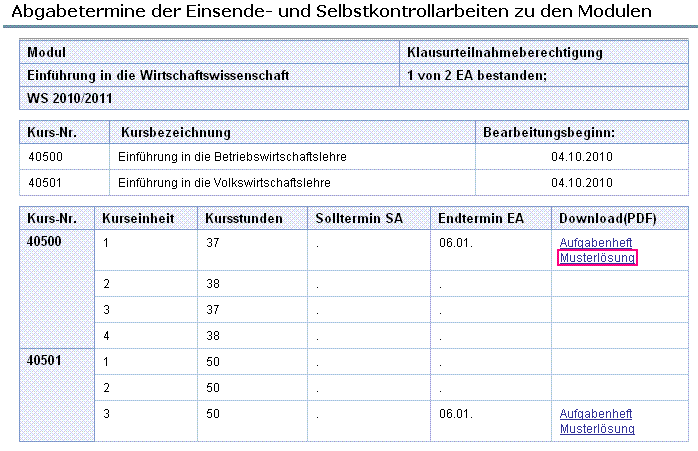Select Einführung in die Wirtschaftswissenschaft text
Image resolution: width=698 pixels, height=451 pixels.
click(158, 75)
